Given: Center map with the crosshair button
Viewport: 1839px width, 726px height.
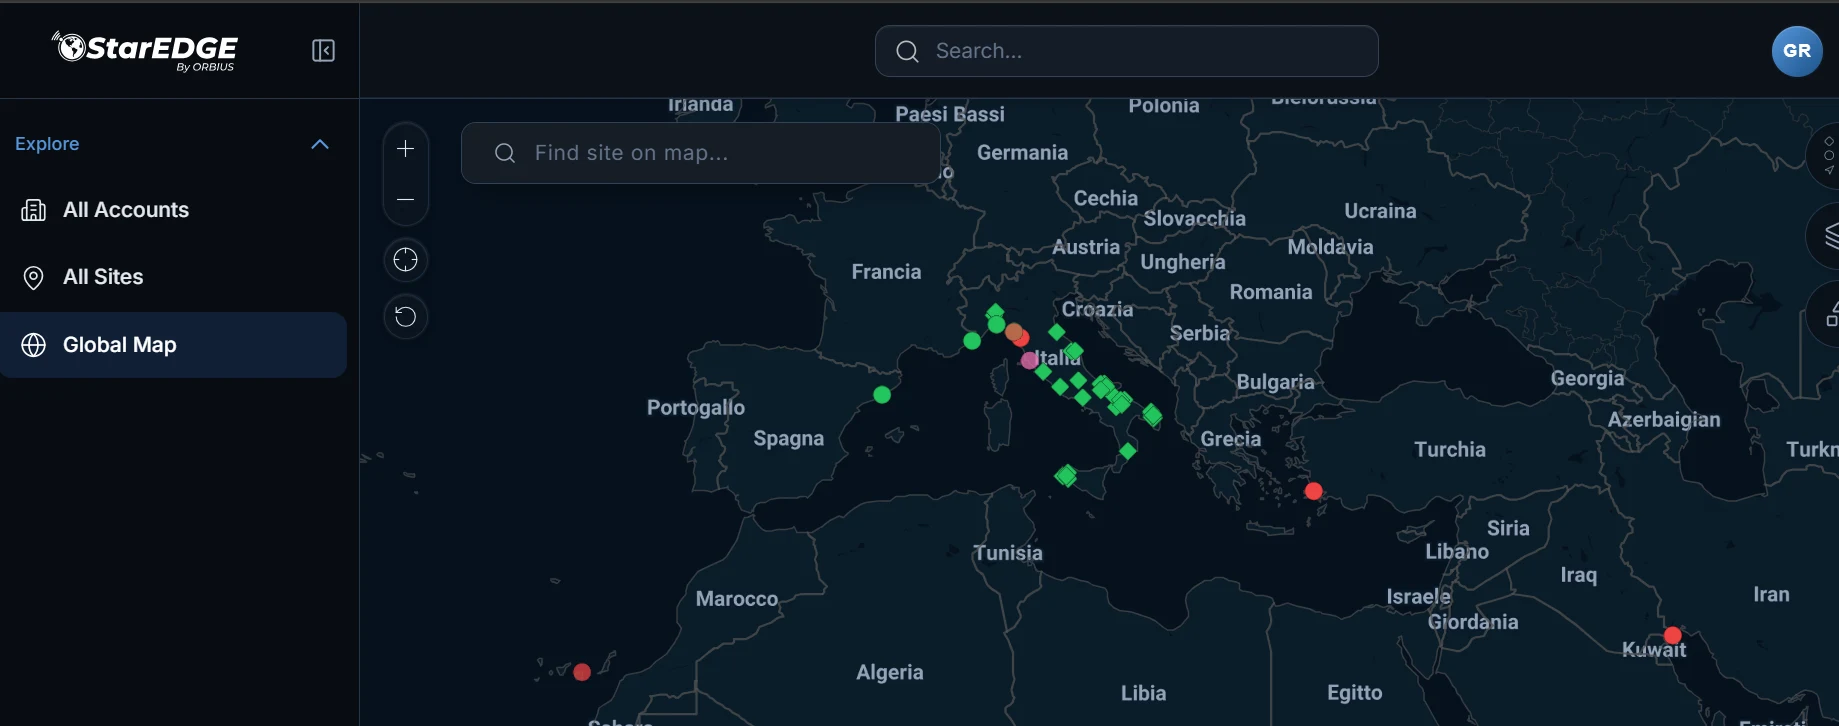Looking at the screenshot, I should (405, 260).
